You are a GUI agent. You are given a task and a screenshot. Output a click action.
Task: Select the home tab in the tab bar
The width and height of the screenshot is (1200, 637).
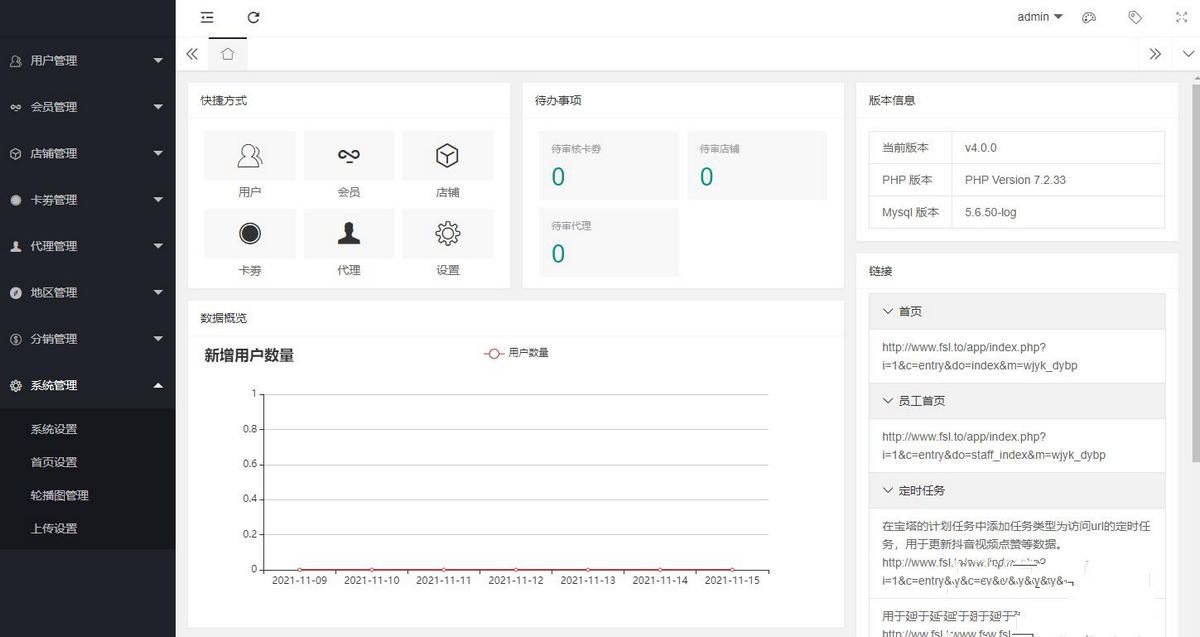[x=227, y=54]
